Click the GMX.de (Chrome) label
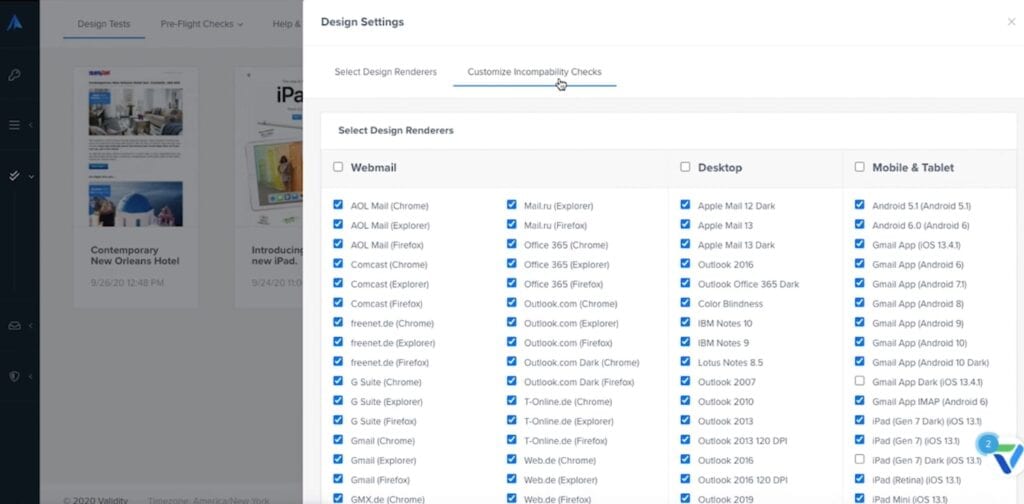The image size is (1024, 504). [x=387, y=499]
